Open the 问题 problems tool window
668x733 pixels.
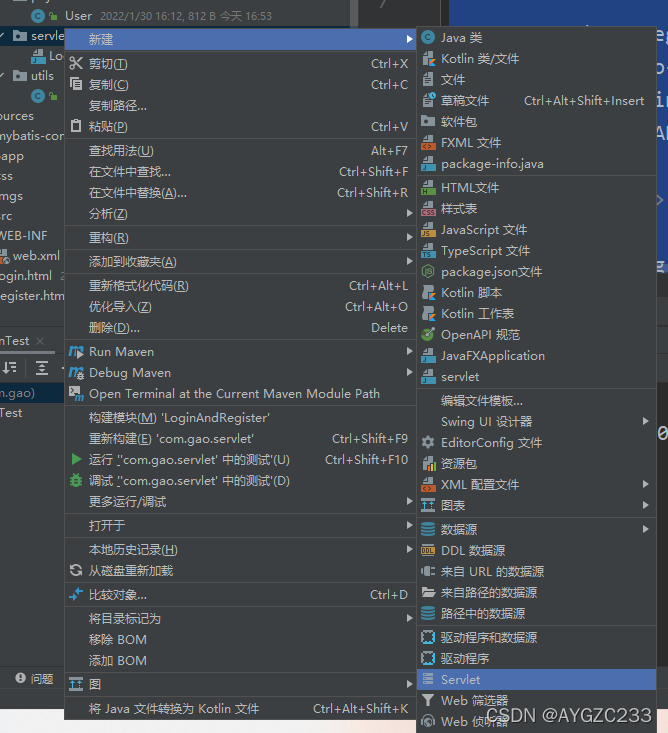click(35, 678)
